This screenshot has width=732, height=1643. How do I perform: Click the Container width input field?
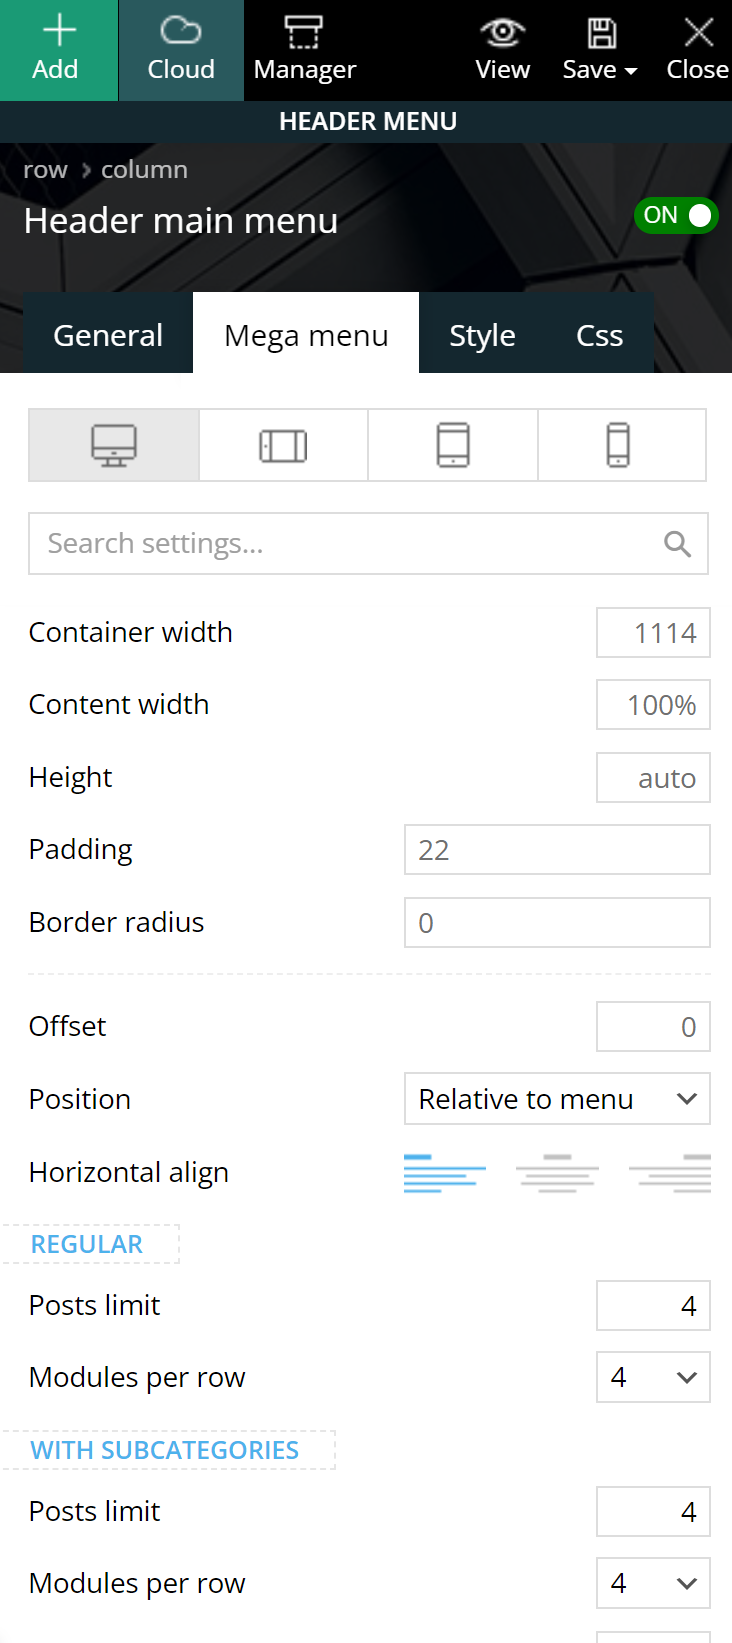click(x=653, y=633)
